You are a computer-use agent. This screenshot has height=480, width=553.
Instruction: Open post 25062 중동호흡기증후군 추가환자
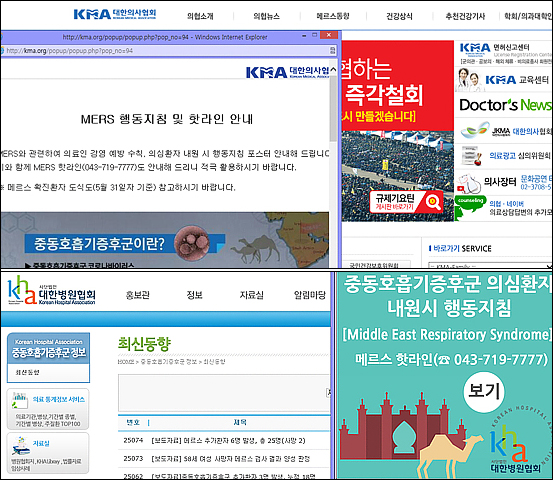click(x=233, y=476)
